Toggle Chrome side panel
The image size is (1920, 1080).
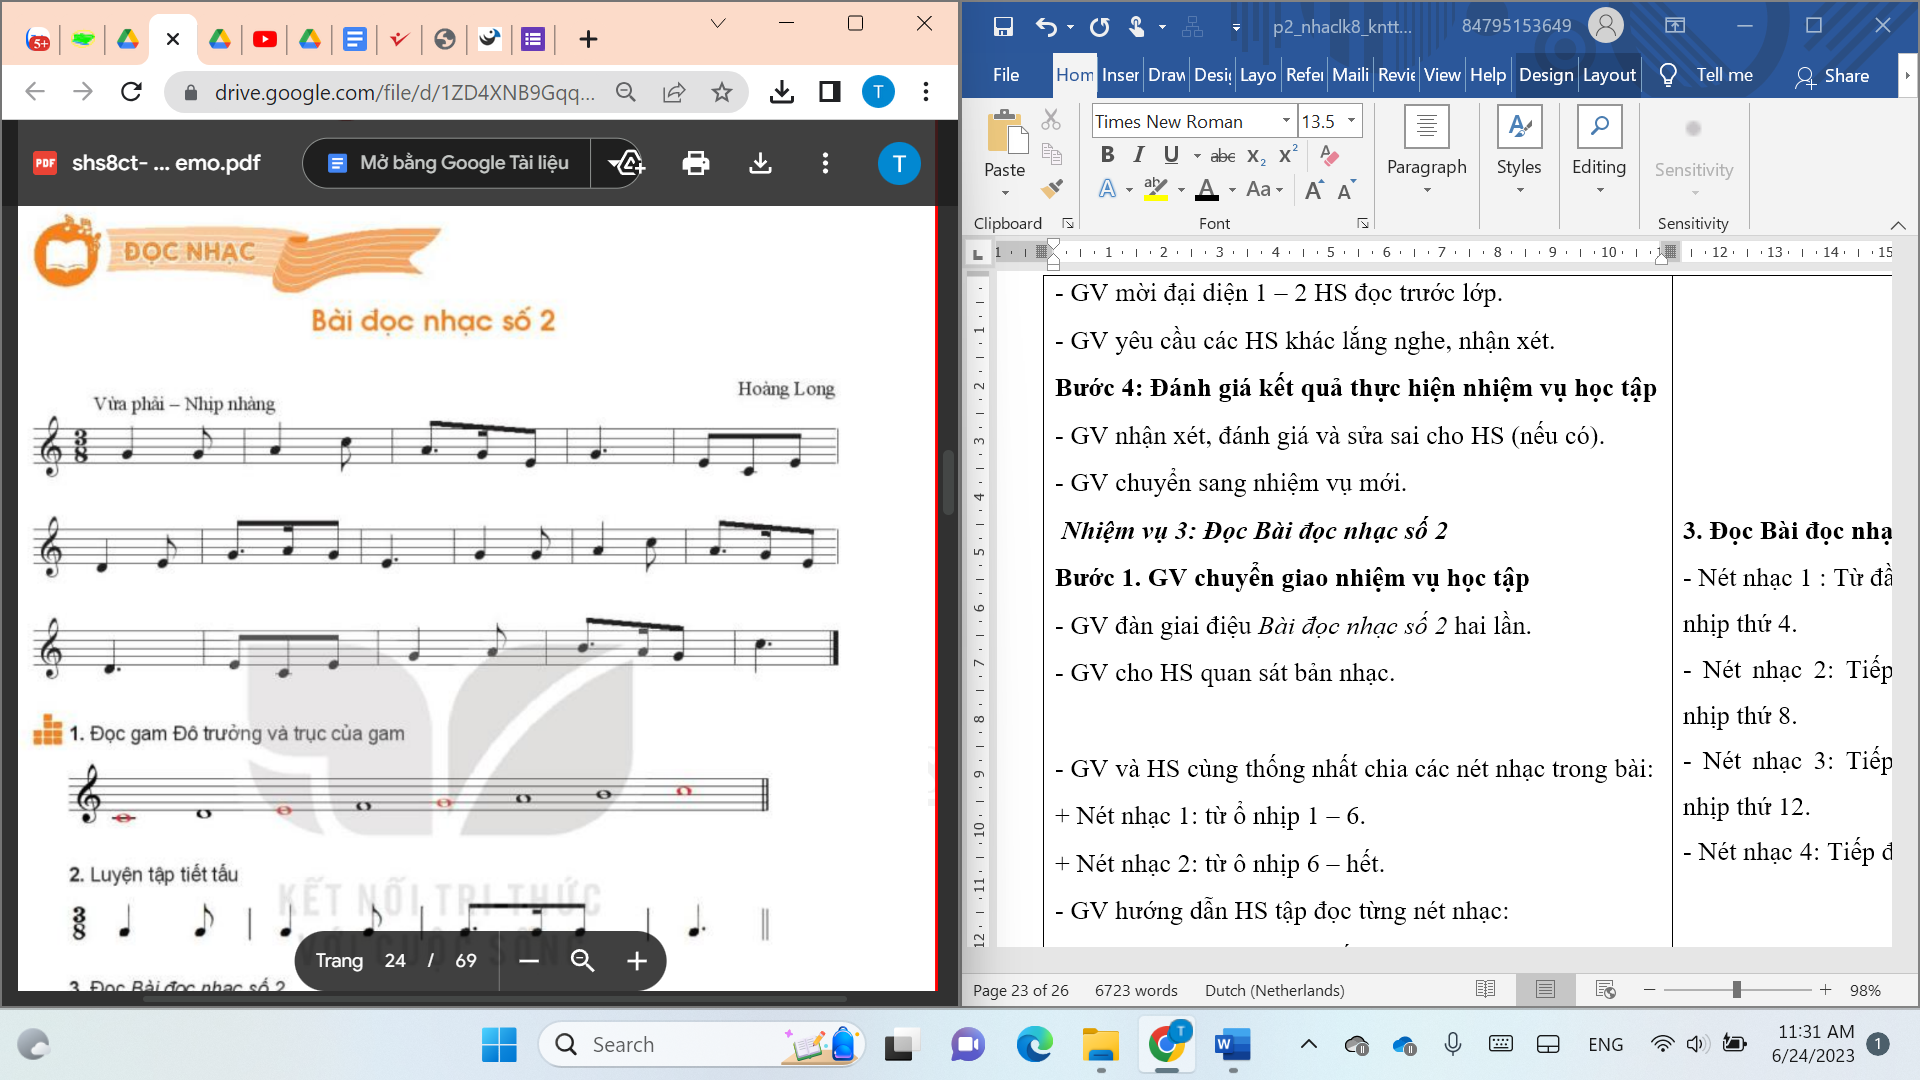[x=829, y=92]
